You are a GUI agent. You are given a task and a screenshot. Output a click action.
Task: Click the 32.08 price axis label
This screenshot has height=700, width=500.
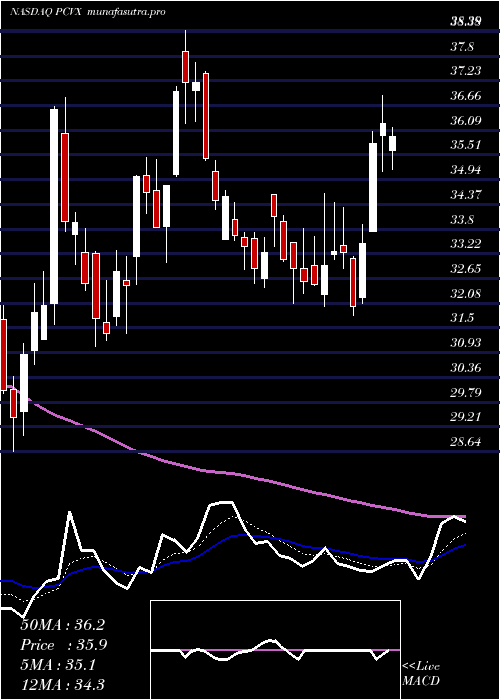click(465, 294)
